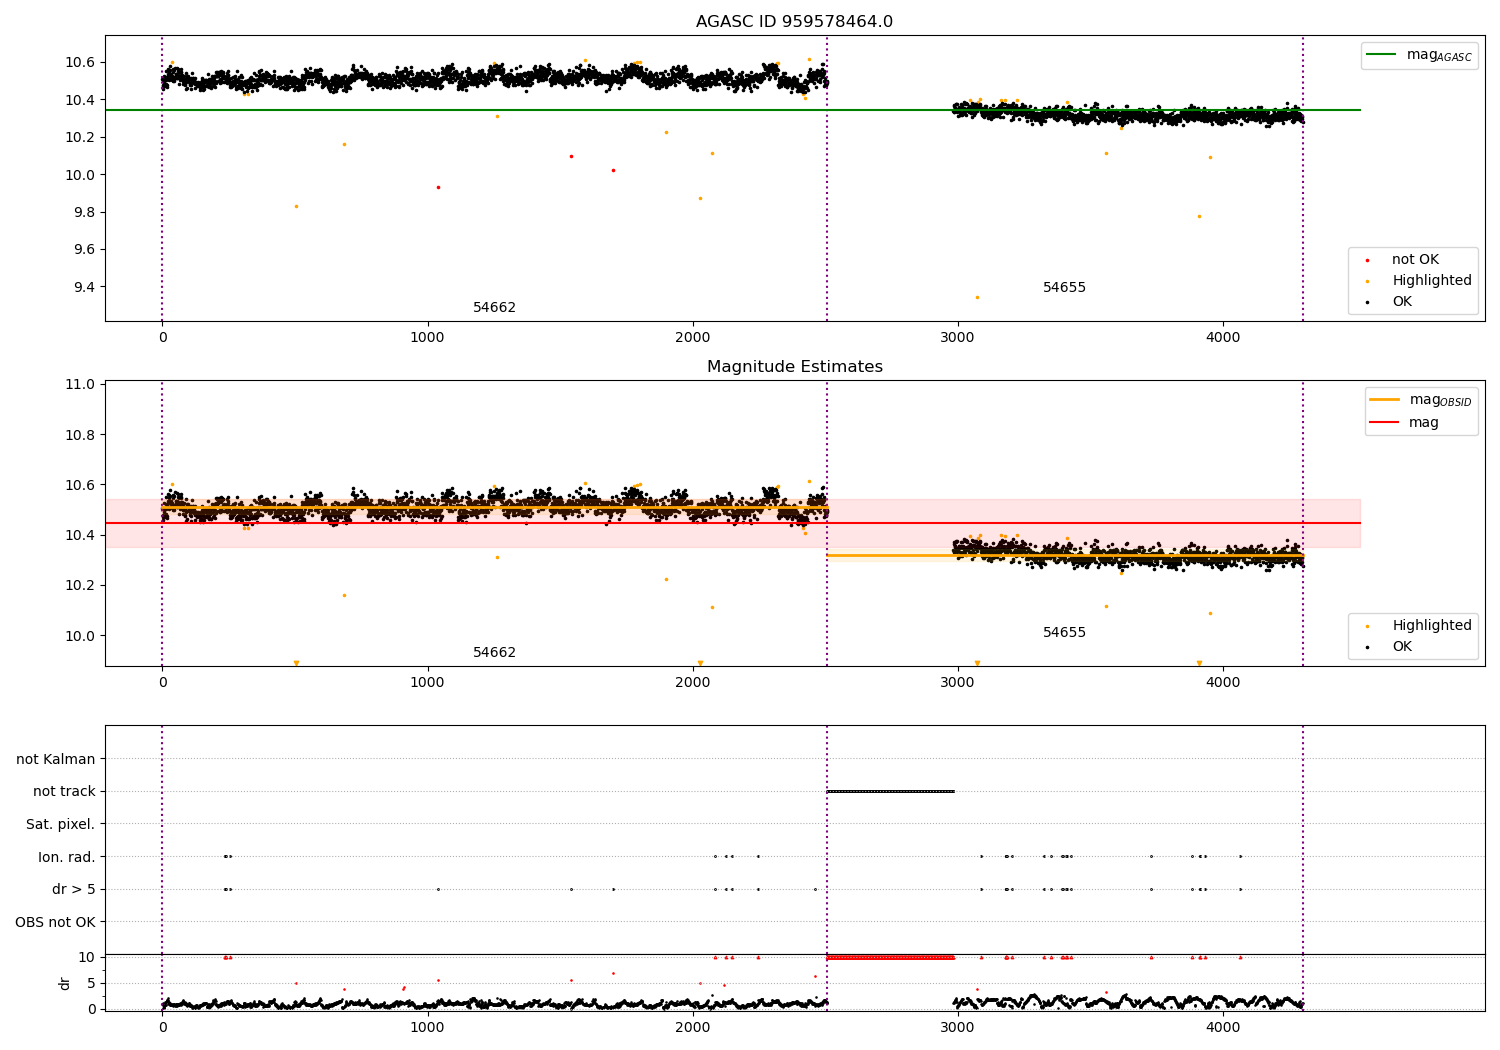Click the 'not OK' legend entry in top plot
Screen dimensions: 1500x1050
(x=1415, y=260)
